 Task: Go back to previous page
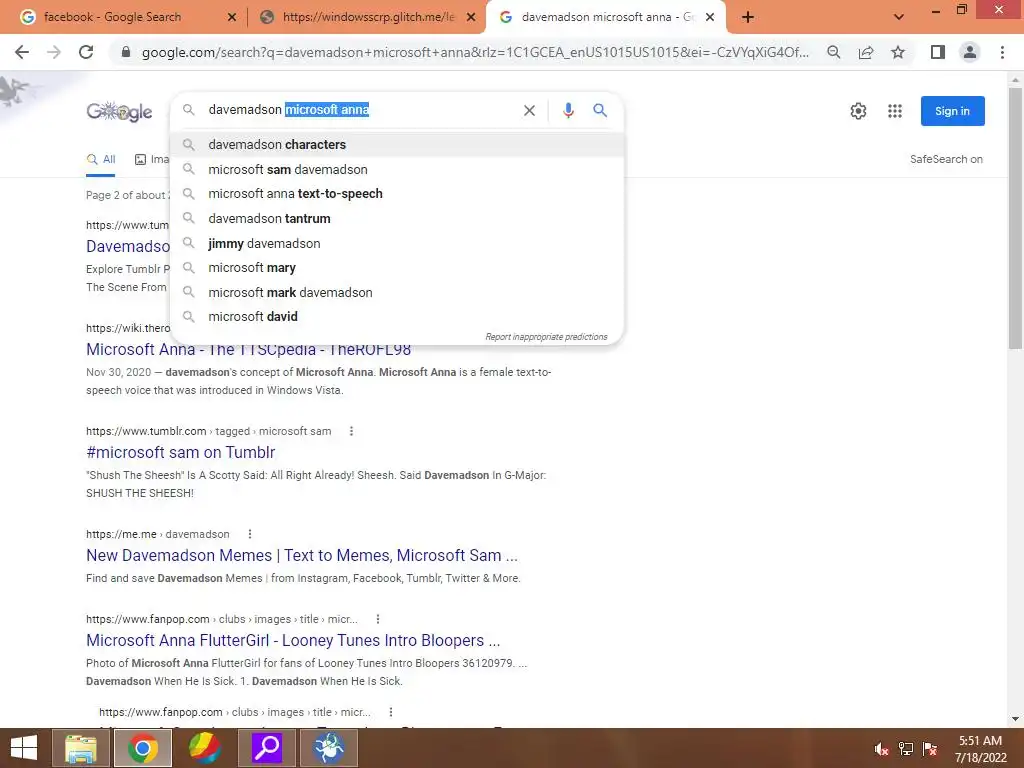pyautogui.click(x=22, y=52)
